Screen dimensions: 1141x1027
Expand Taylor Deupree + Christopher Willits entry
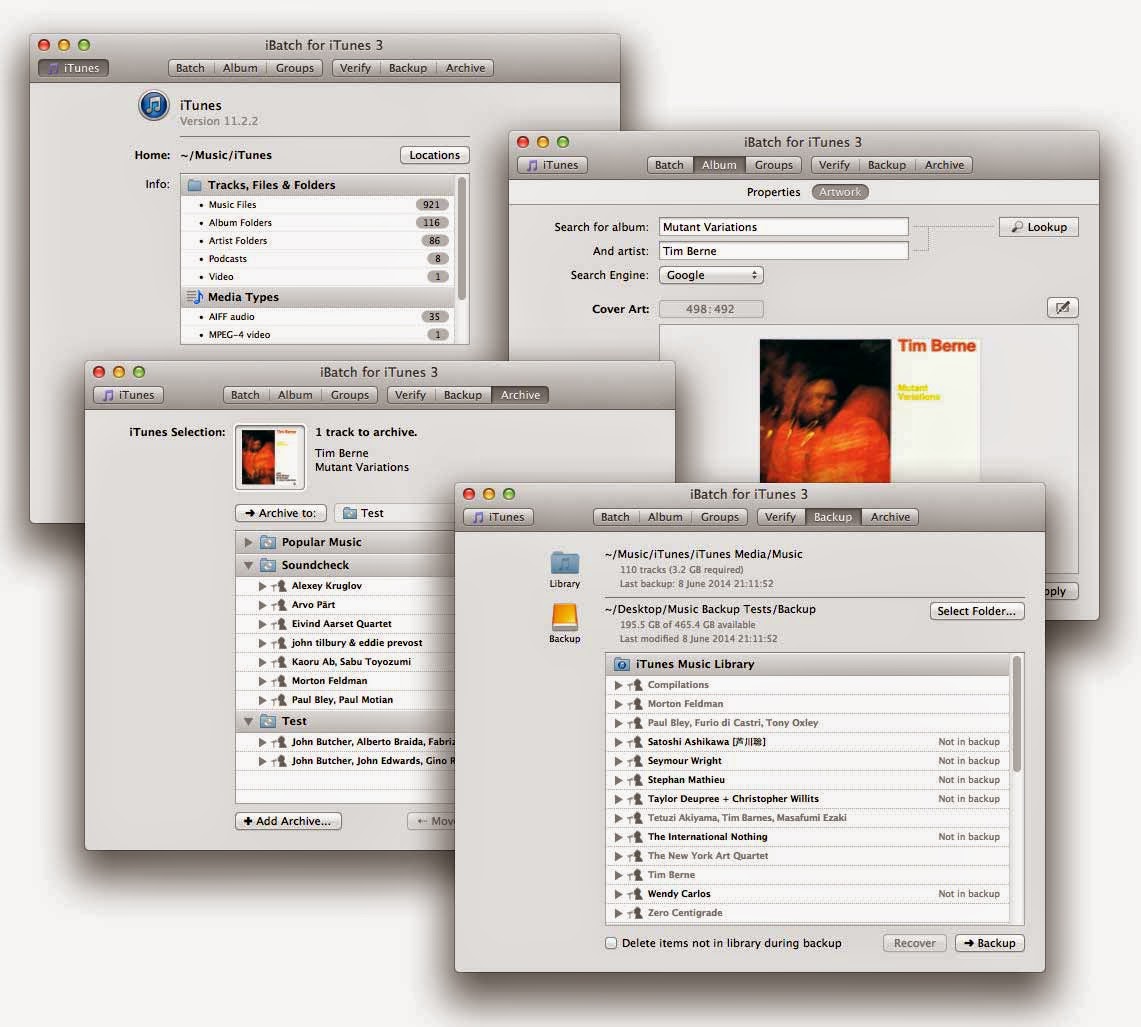tap(618, 798)
